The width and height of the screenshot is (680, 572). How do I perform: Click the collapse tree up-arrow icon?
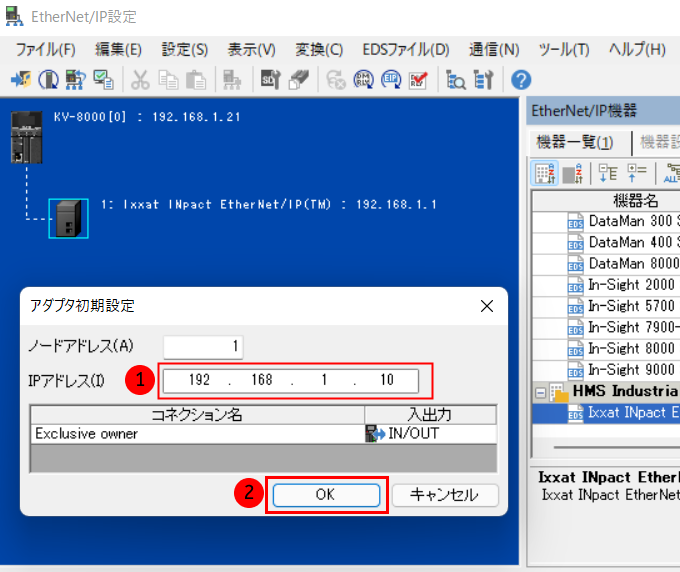[x=637, y=173]
